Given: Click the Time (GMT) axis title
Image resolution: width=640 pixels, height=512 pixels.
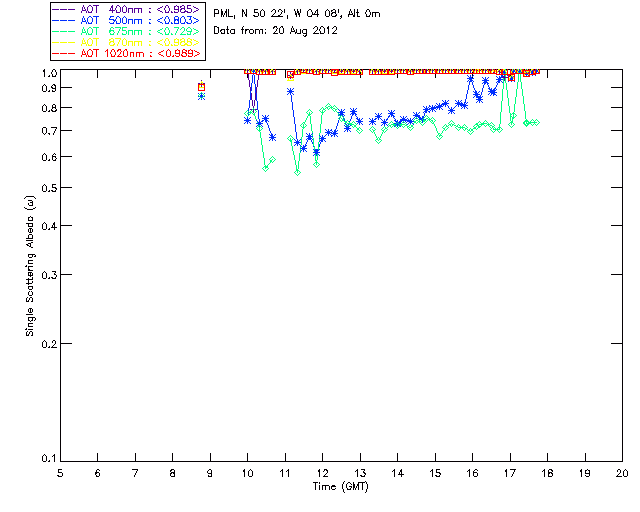Looking at the screenshot, I should pyautogui.click(x=340, y=487).
